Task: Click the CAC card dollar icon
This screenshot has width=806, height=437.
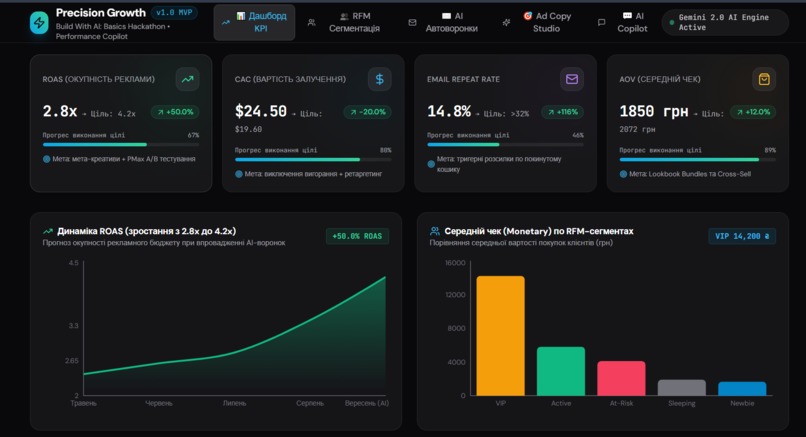Action: [x=379, y=79]
